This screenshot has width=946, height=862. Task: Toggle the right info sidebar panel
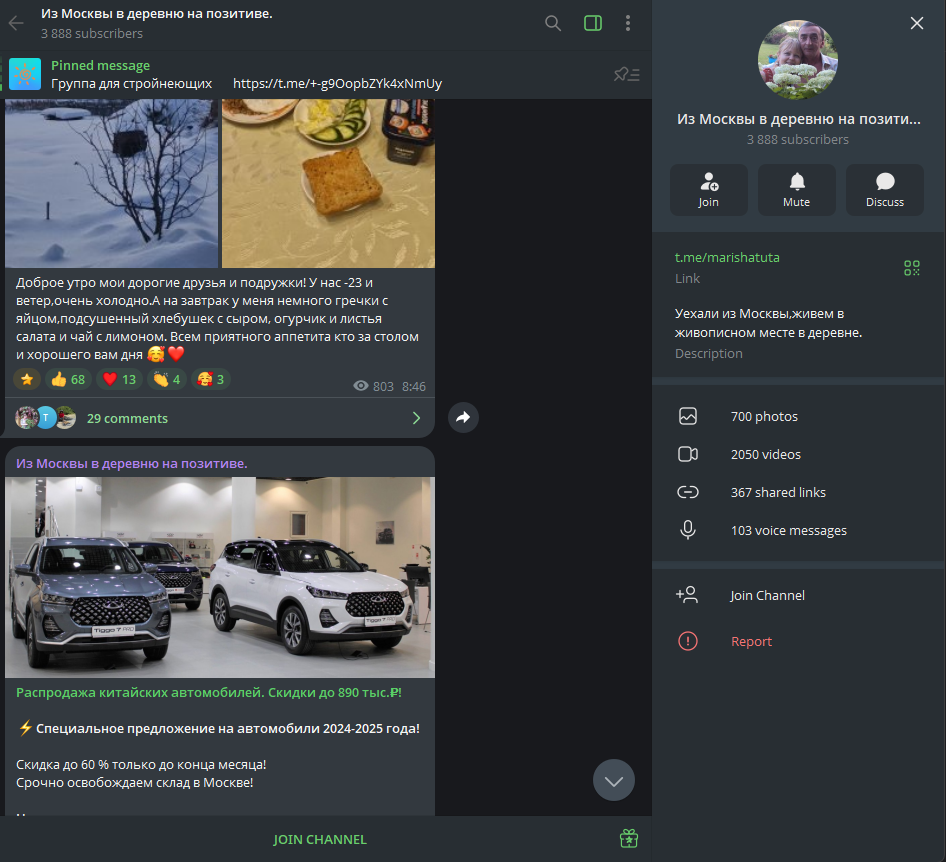coord(592,24)
